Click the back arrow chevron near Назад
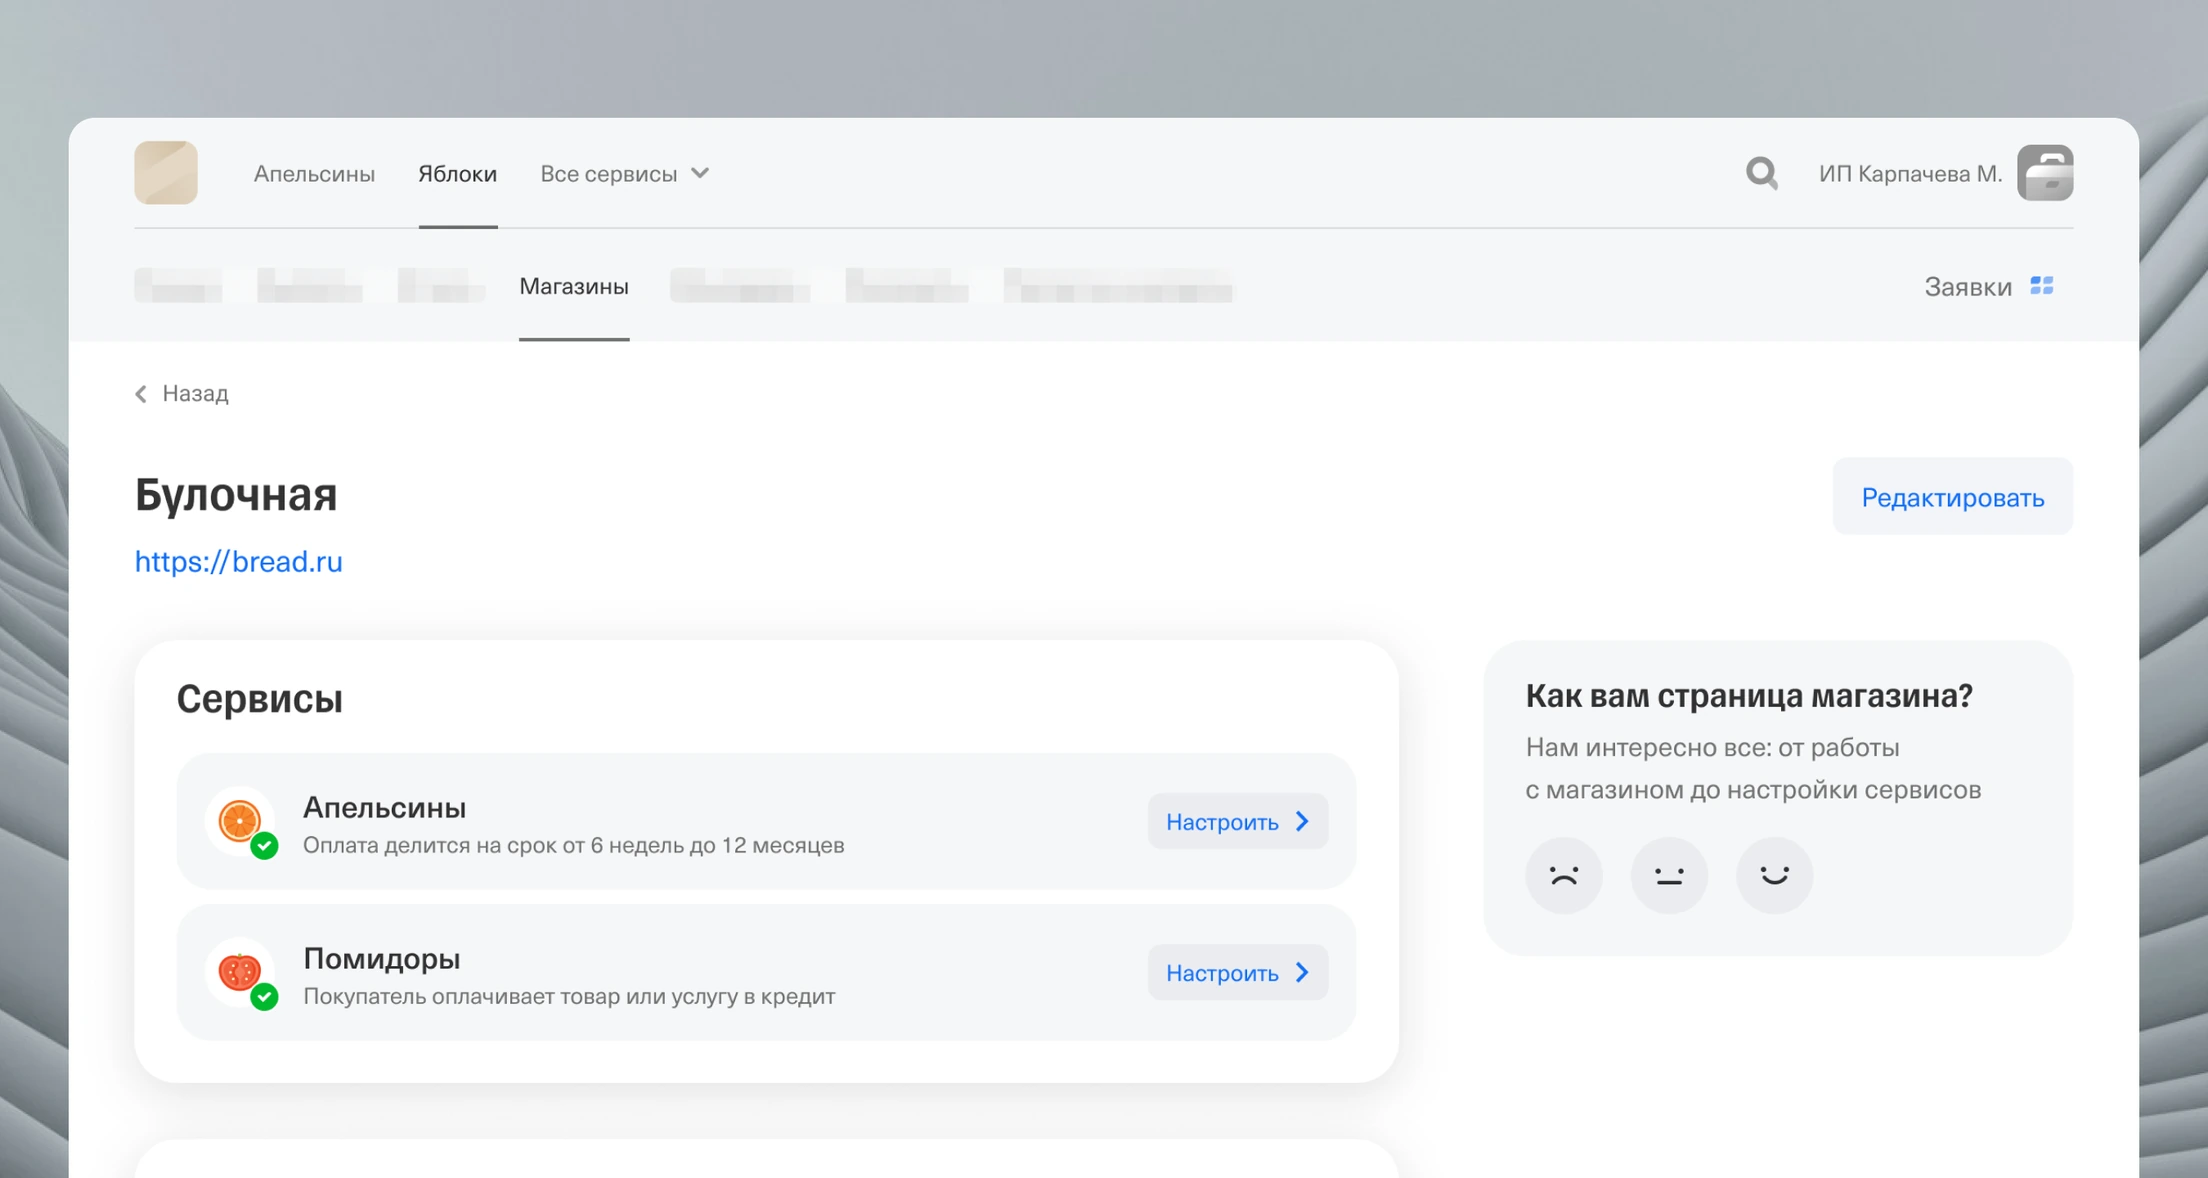Screen dimensions: 2208x1178 141,394
